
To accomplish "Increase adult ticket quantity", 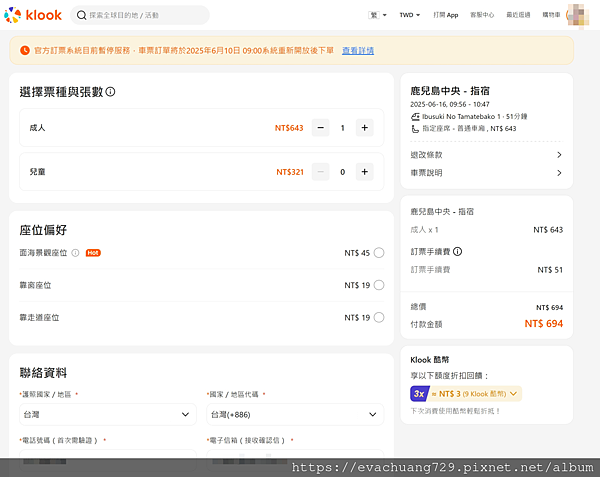I will (x=365, y=128).
